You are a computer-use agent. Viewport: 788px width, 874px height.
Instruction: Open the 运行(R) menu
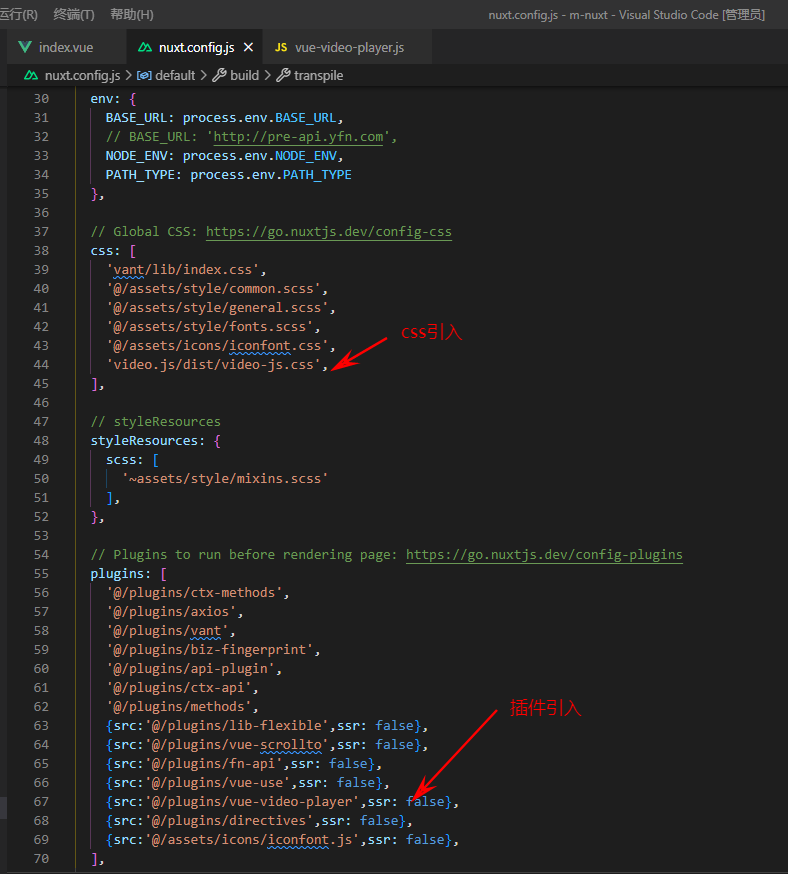coord(18,14)
